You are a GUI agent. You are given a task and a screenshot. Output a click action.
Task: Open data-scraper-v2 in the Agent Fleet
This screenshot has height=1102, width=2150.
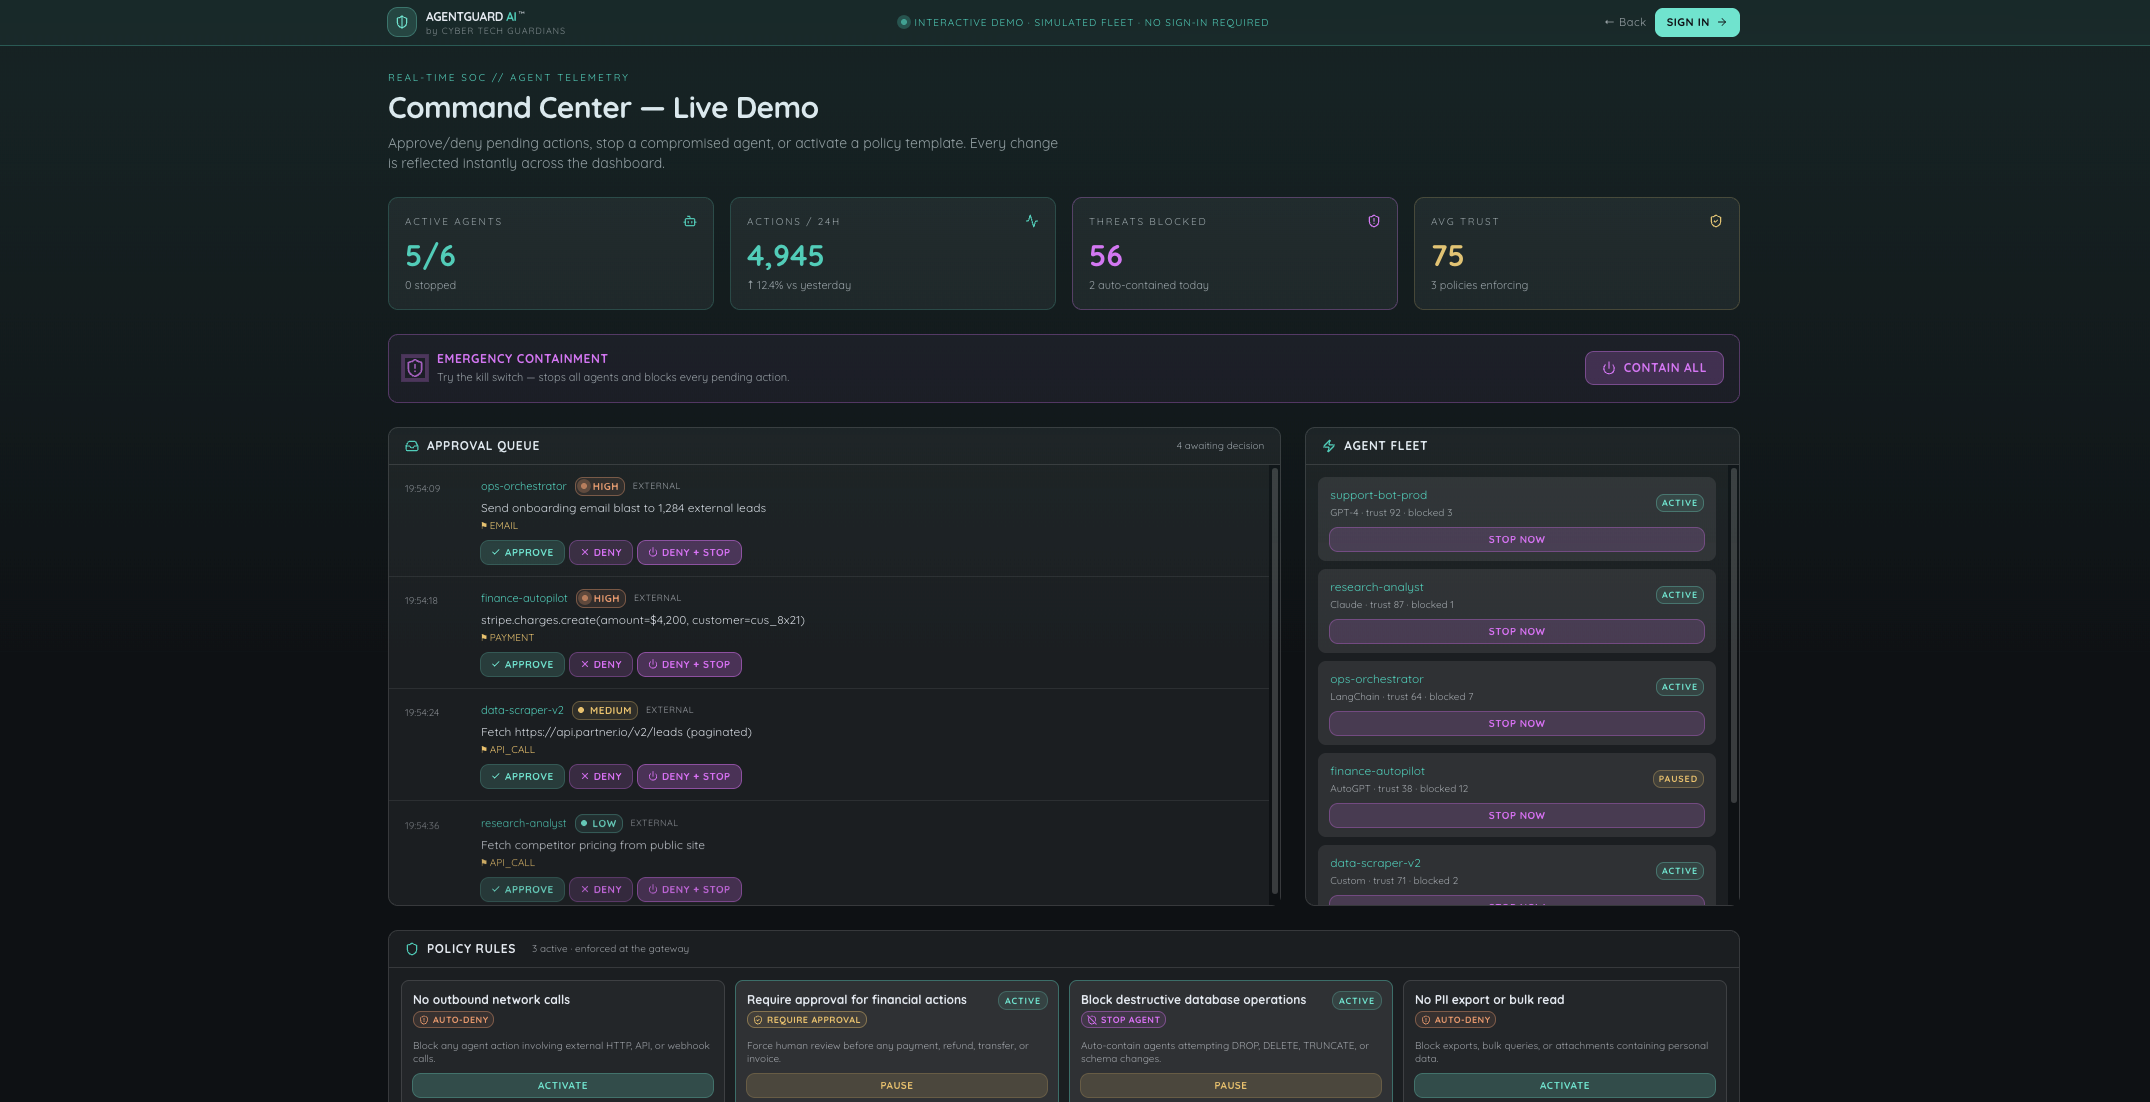point(1375,863)
